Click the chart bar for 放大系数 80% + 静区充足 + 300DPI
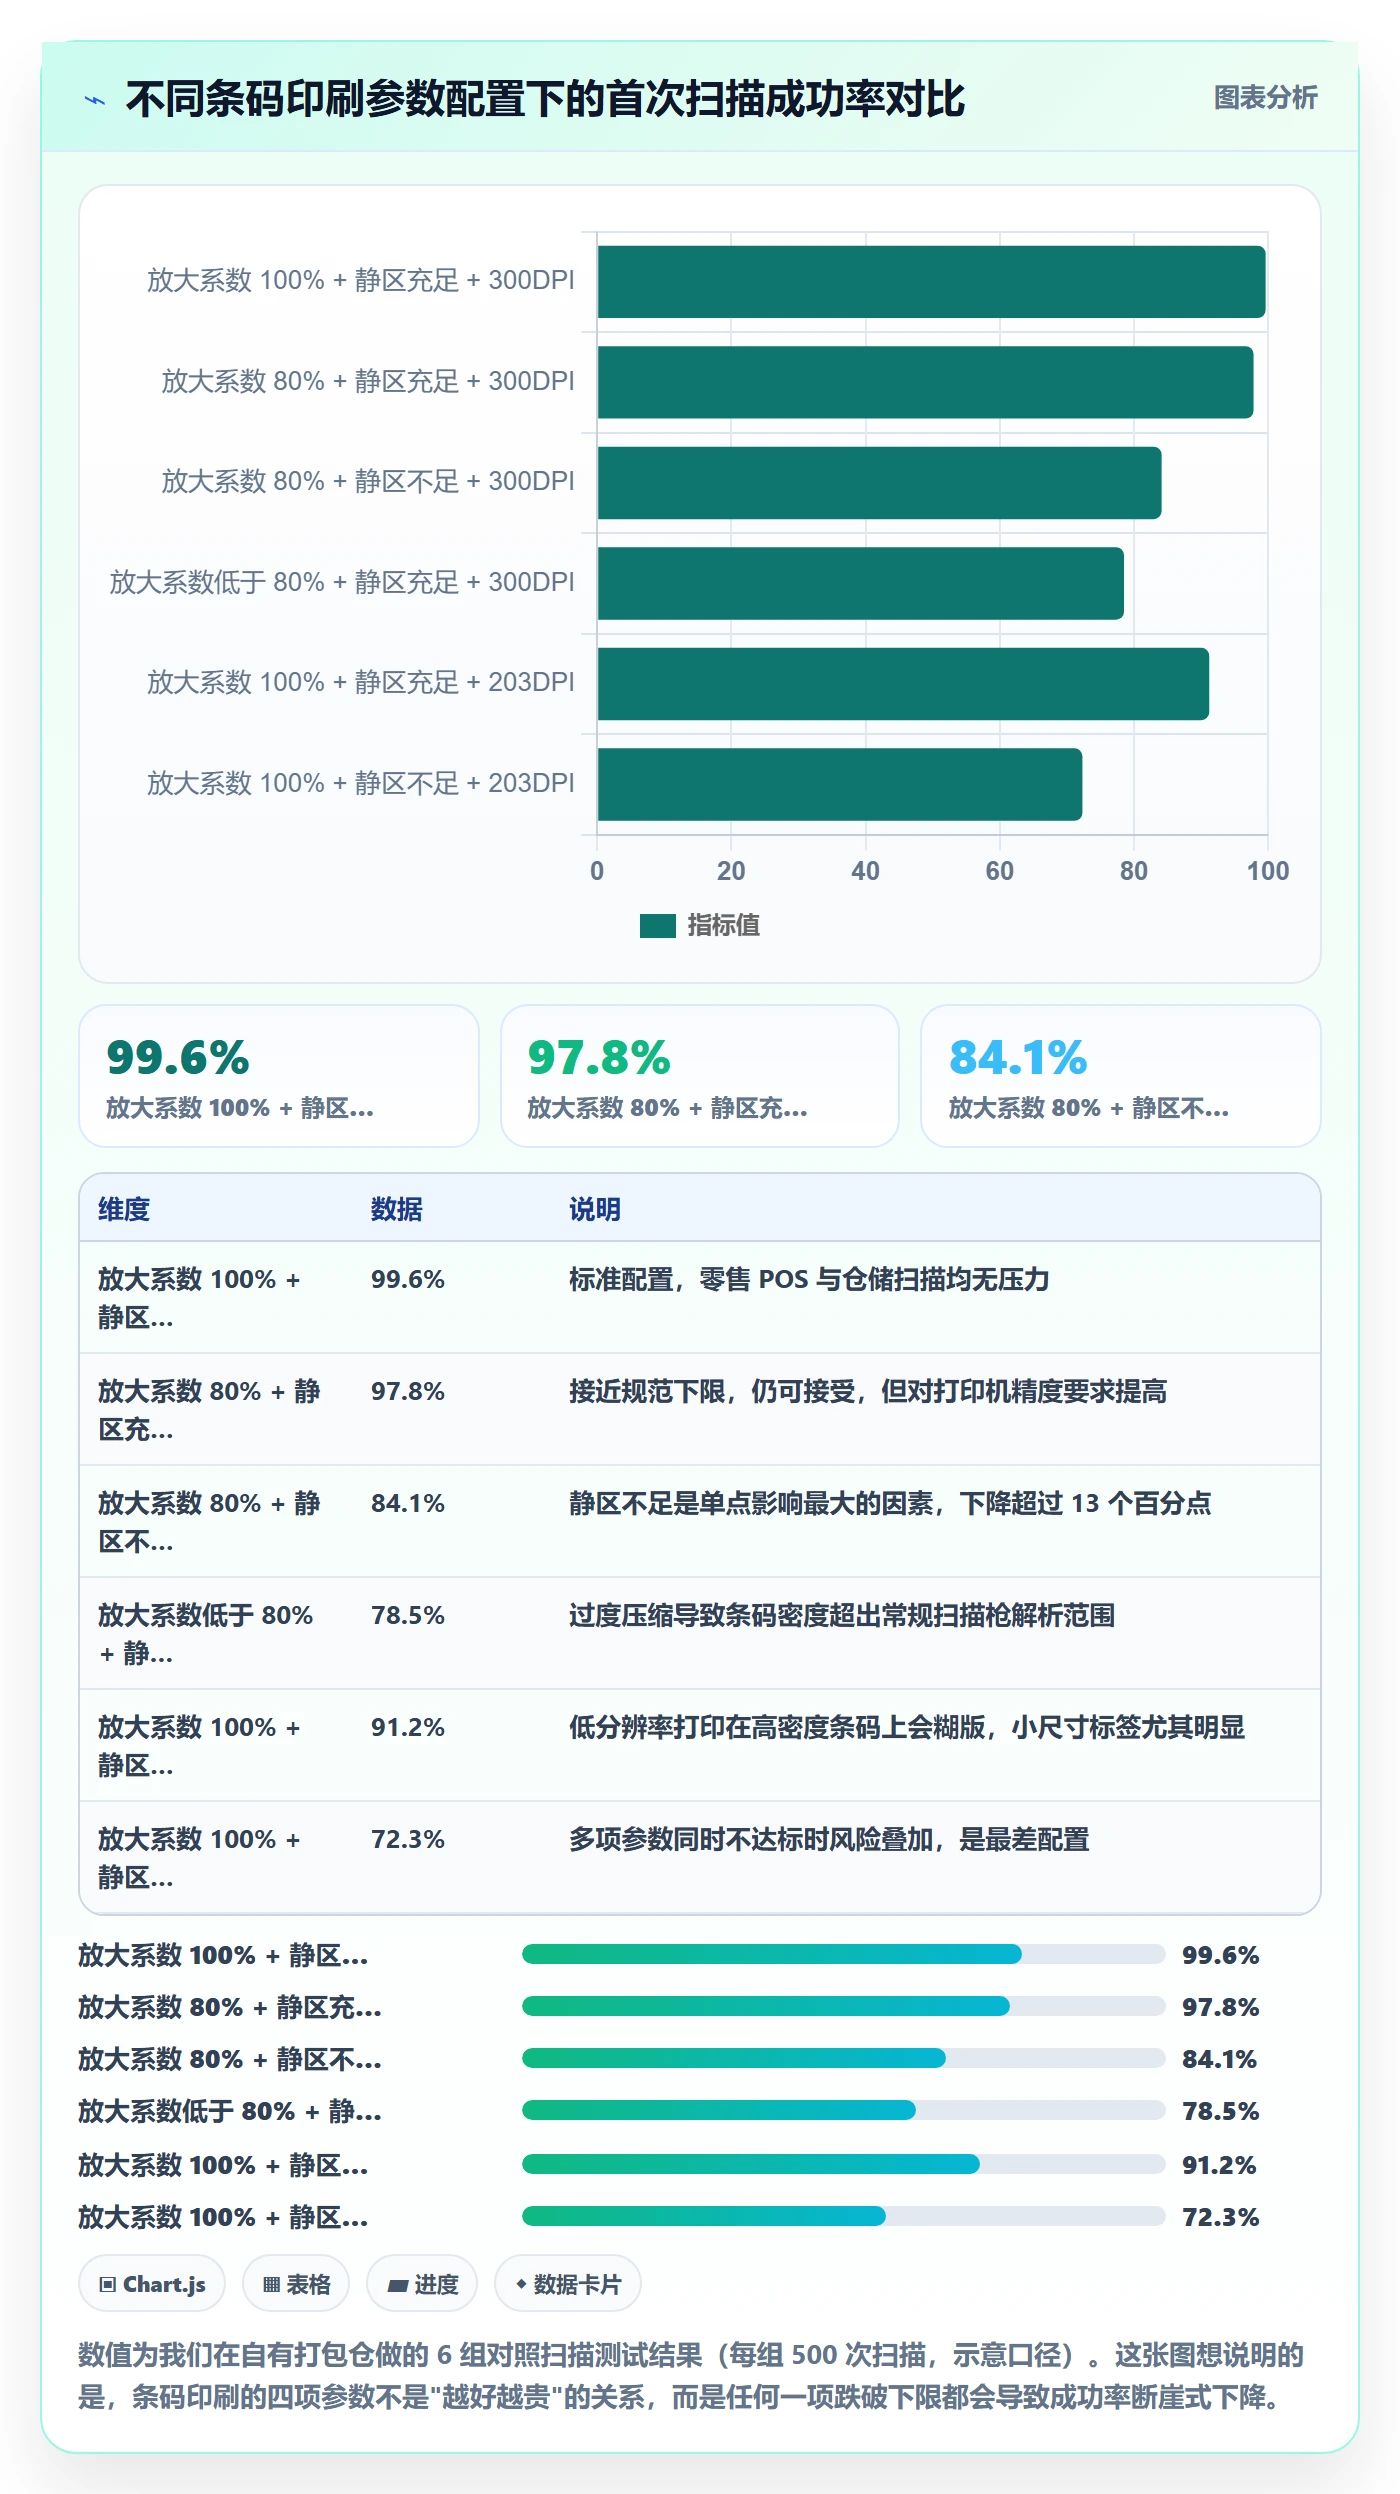This screenshot has height=2494, width=1400. (925, 382)
